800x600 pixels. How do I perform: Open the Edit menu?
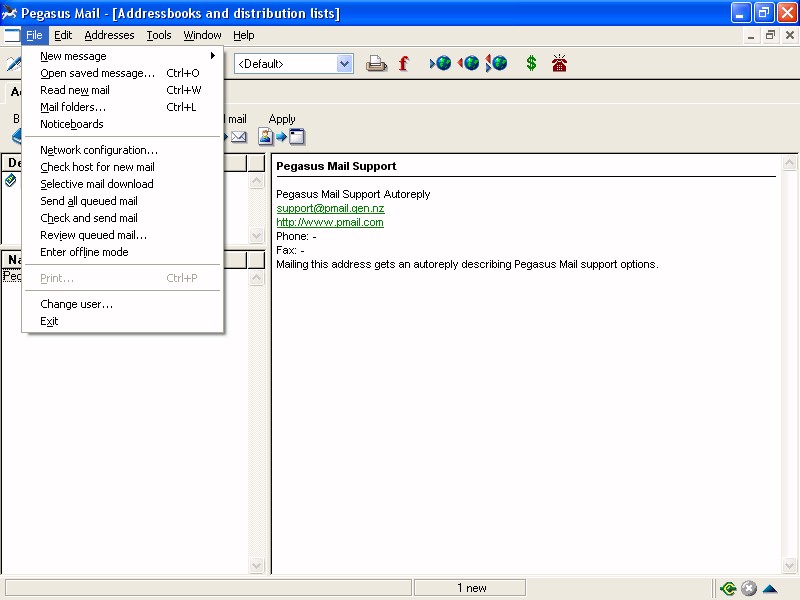(63, 35)
